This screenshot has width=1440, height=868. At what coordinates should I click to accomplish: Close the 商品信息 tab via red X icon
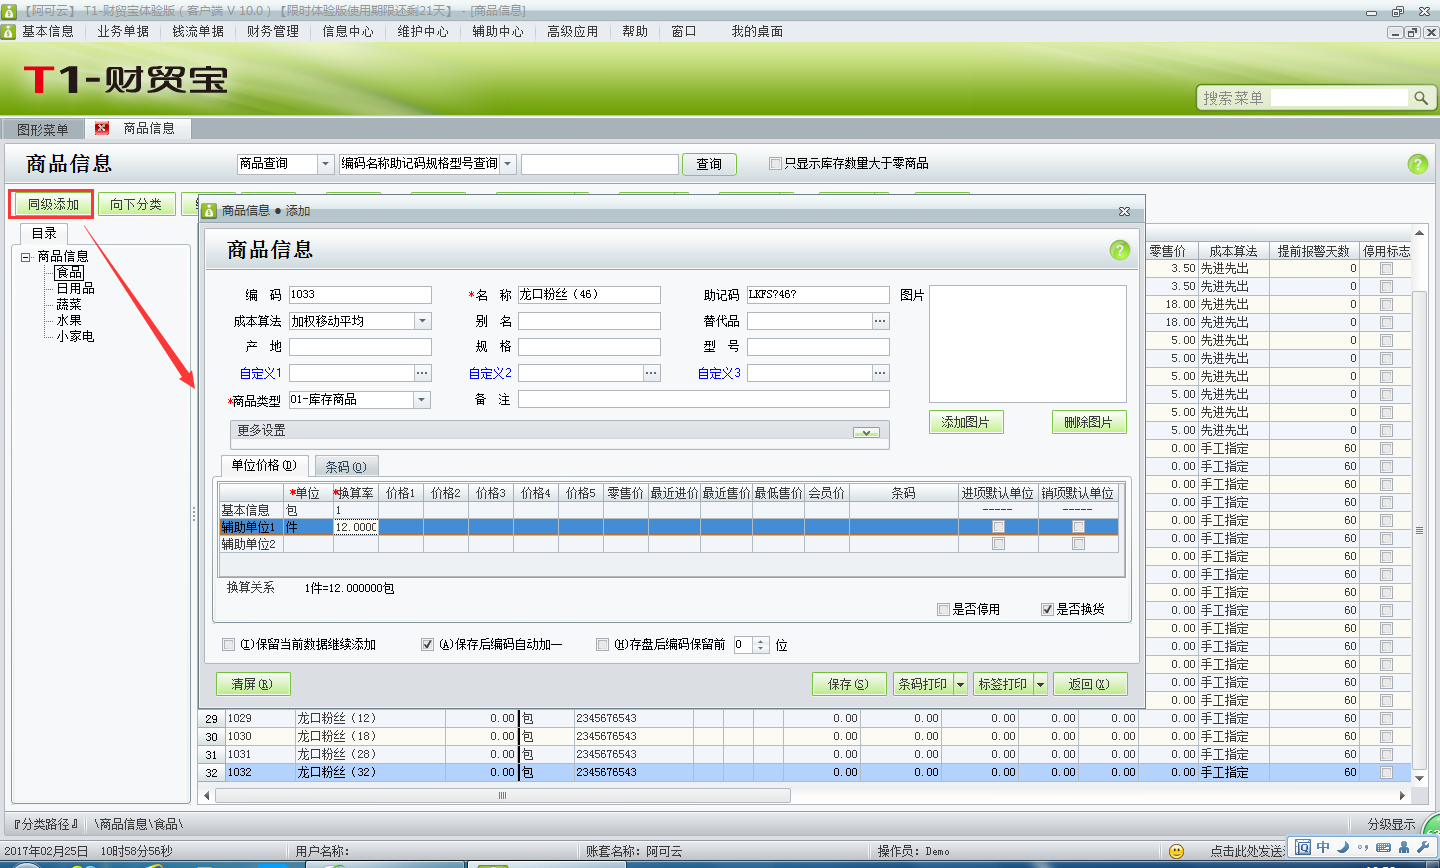point(101,128)
